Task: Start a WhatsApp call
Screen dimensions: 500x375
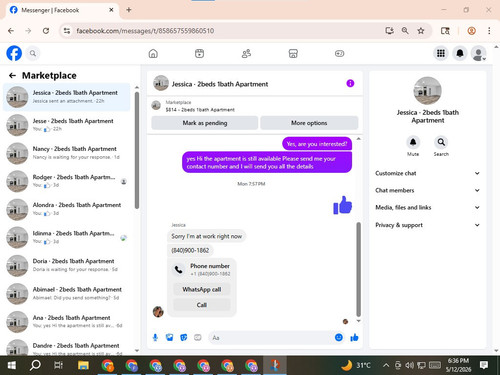Action: pos(202,289)
